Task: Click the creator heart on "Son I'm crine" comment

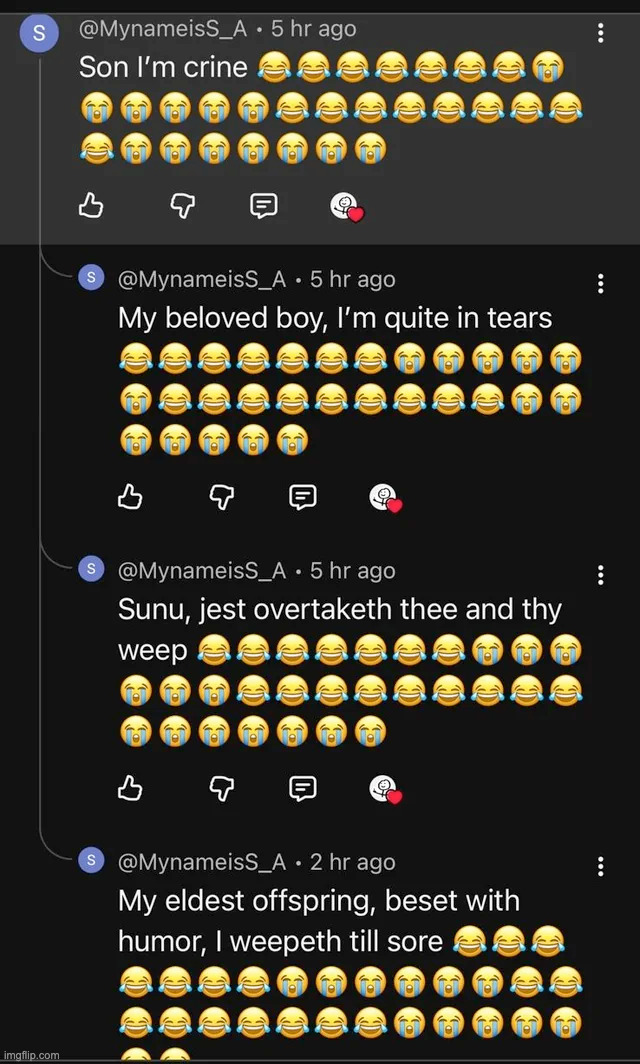Action: click(346, 207)
